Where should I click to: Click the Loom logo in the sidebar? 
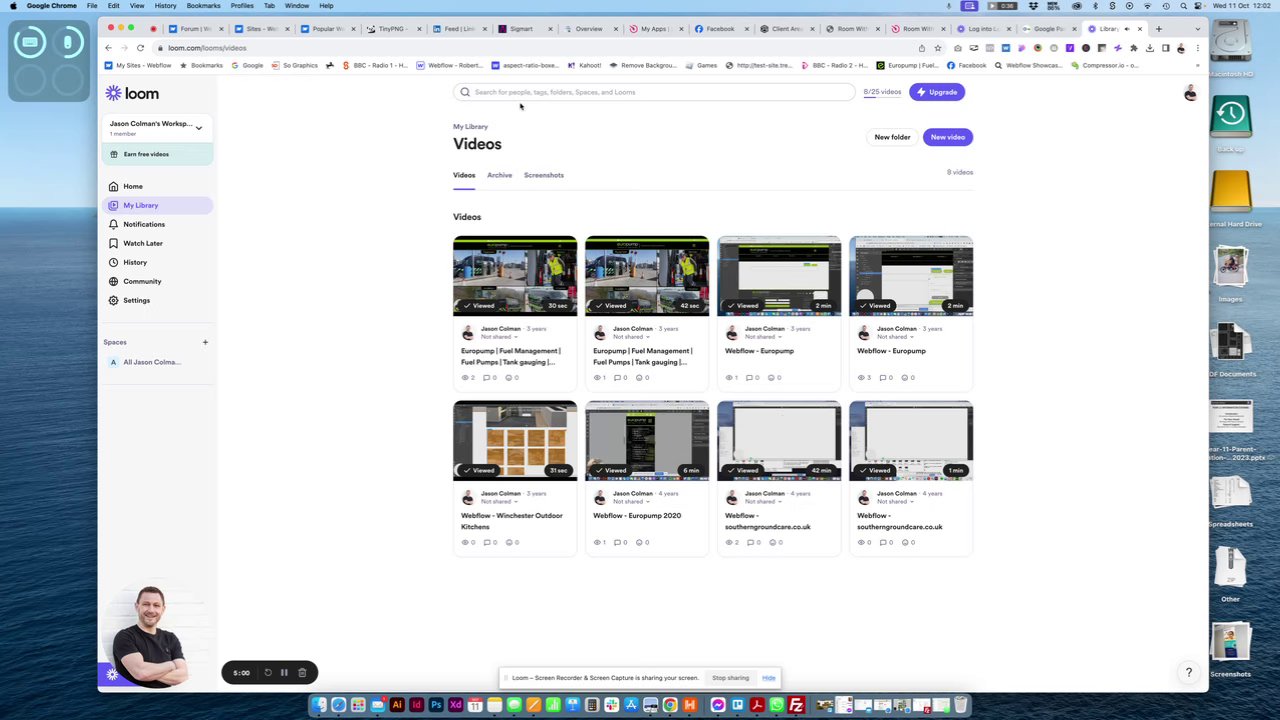pos(132,93)
